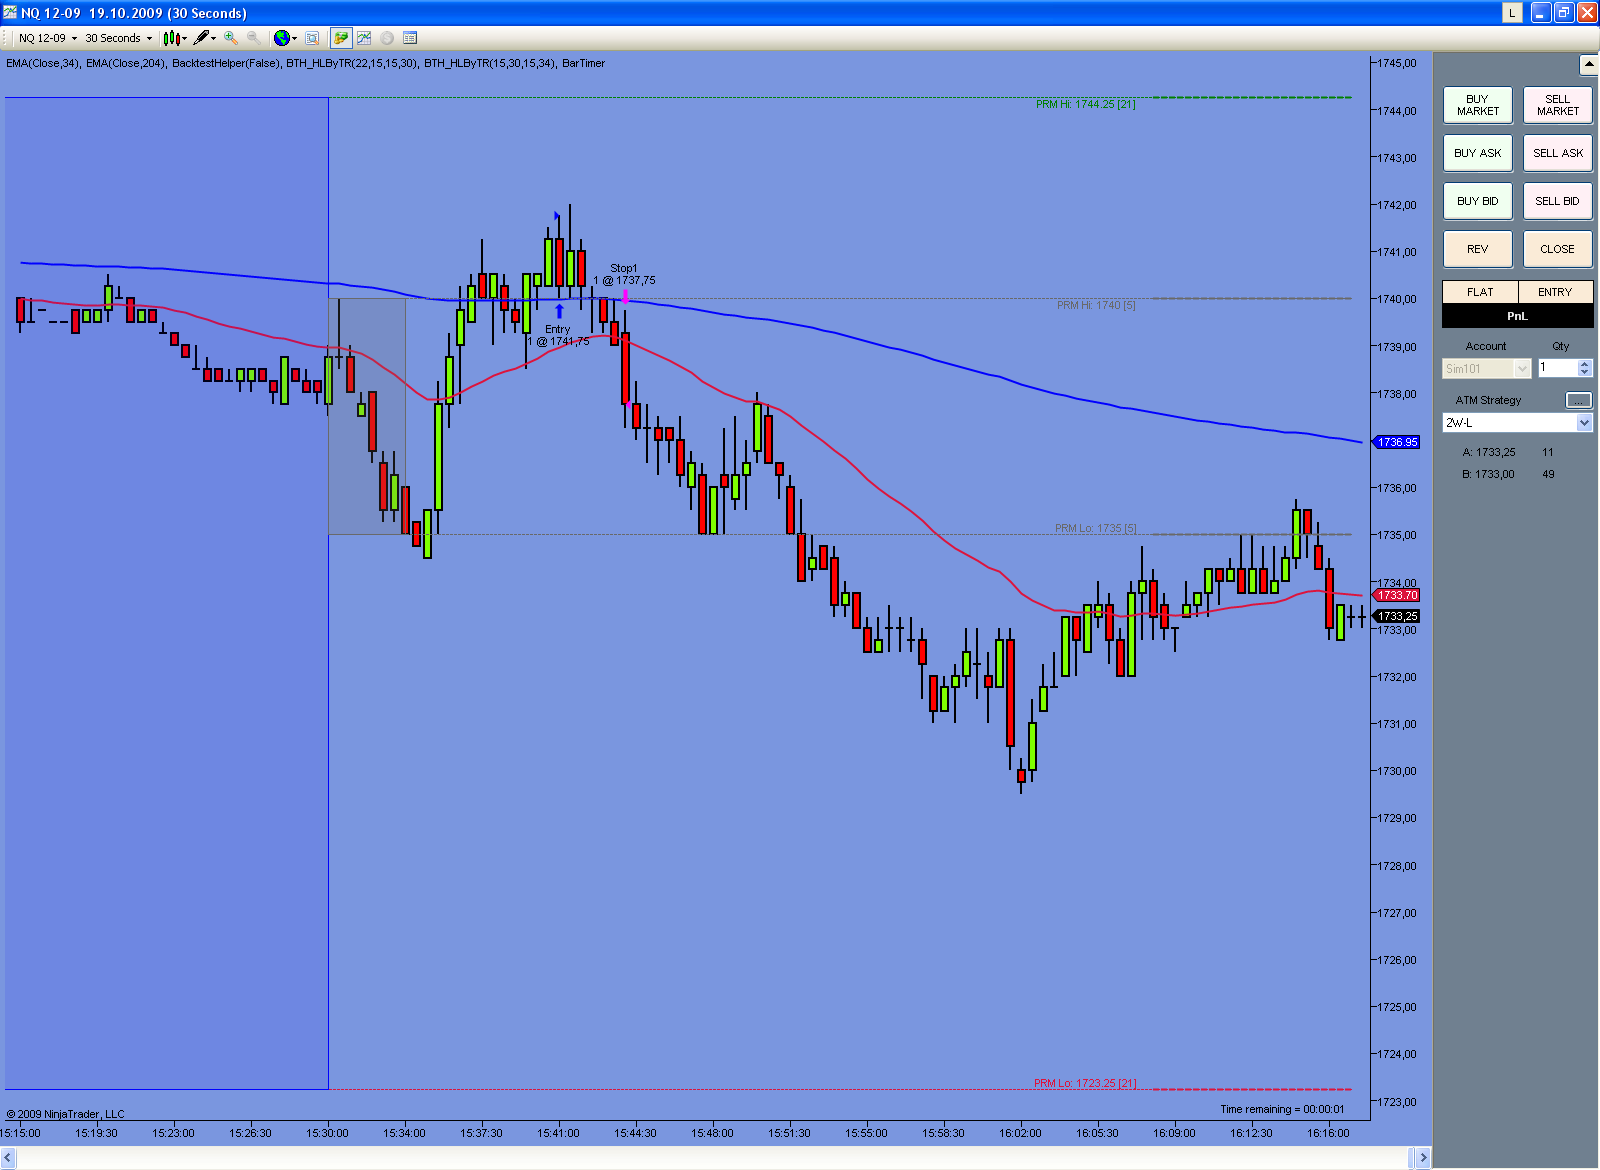
Task: Click the ENTRY price cell
Action: (x=1555, y=292)
